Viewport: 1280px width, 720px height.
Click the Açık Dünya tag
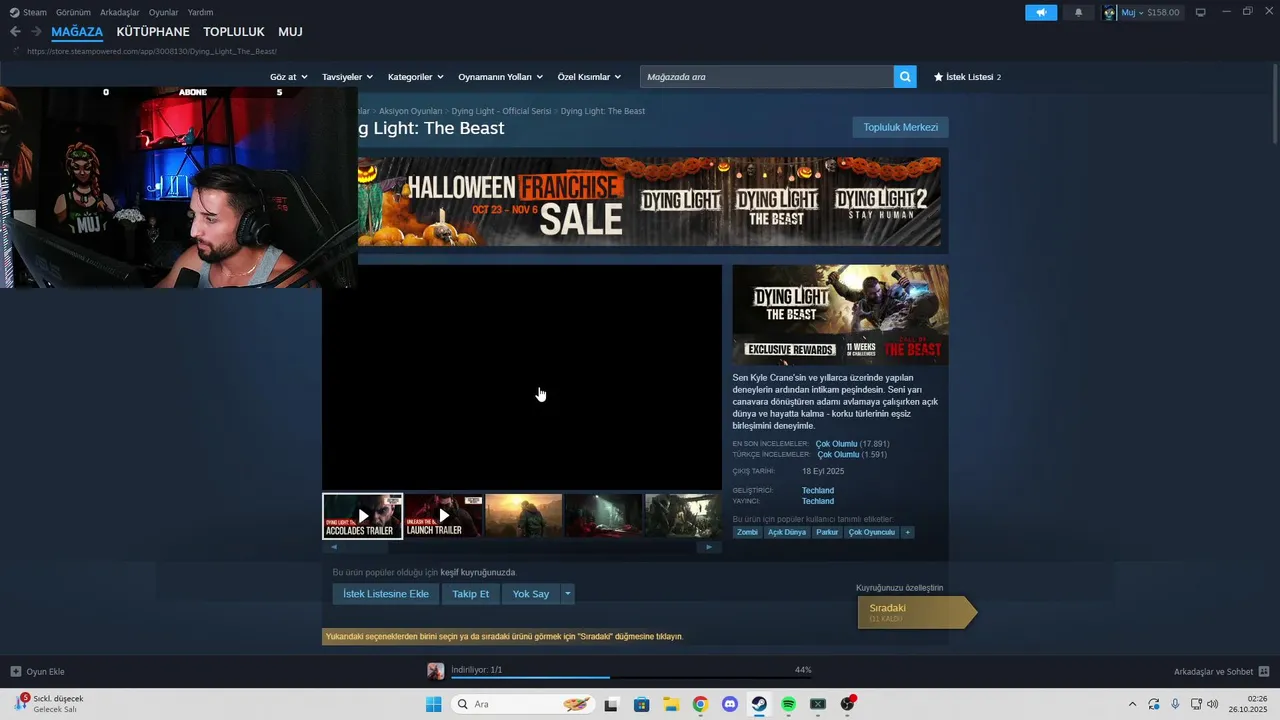click(x=787, y=532)
